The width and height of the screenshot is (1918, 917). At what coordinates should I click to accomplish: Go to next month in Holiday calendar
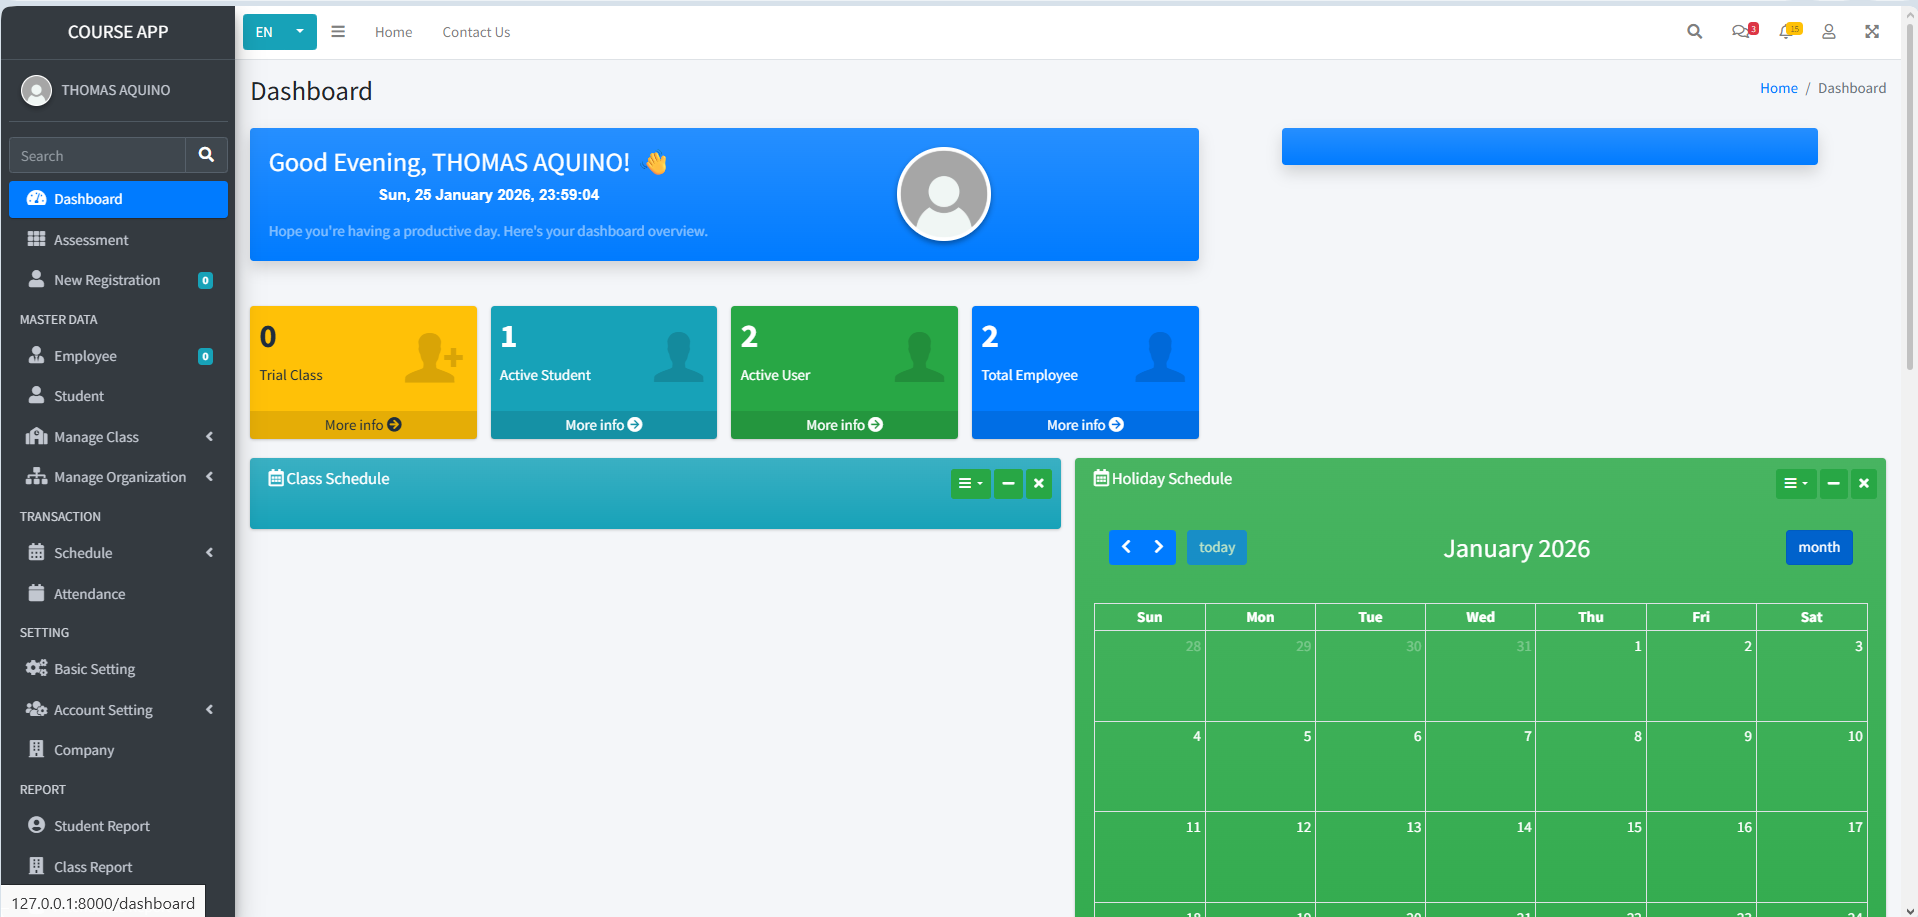1158,547
